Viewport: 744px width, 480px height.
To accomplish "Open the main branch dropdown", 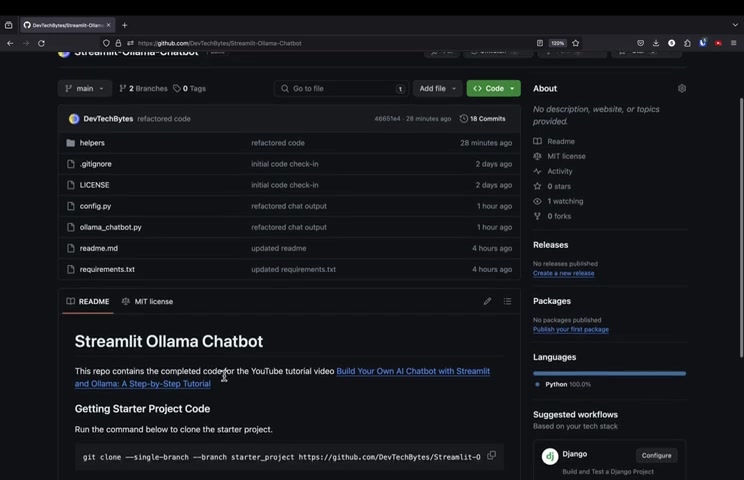I will [84, 88].
